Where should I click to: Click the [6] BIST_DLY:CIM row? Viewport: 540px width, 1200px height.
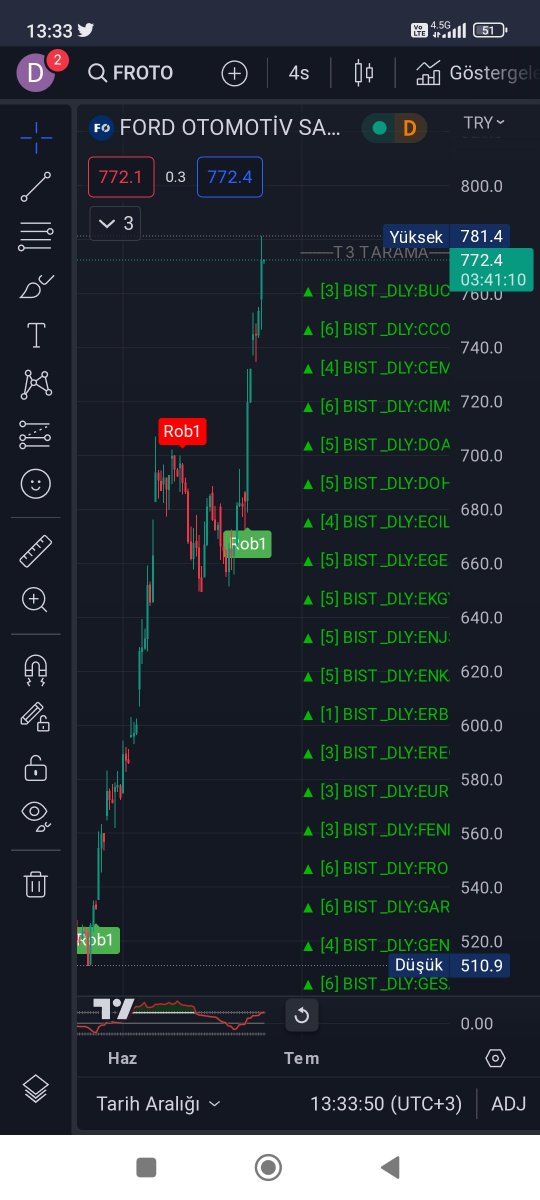[x=376, y=406]
